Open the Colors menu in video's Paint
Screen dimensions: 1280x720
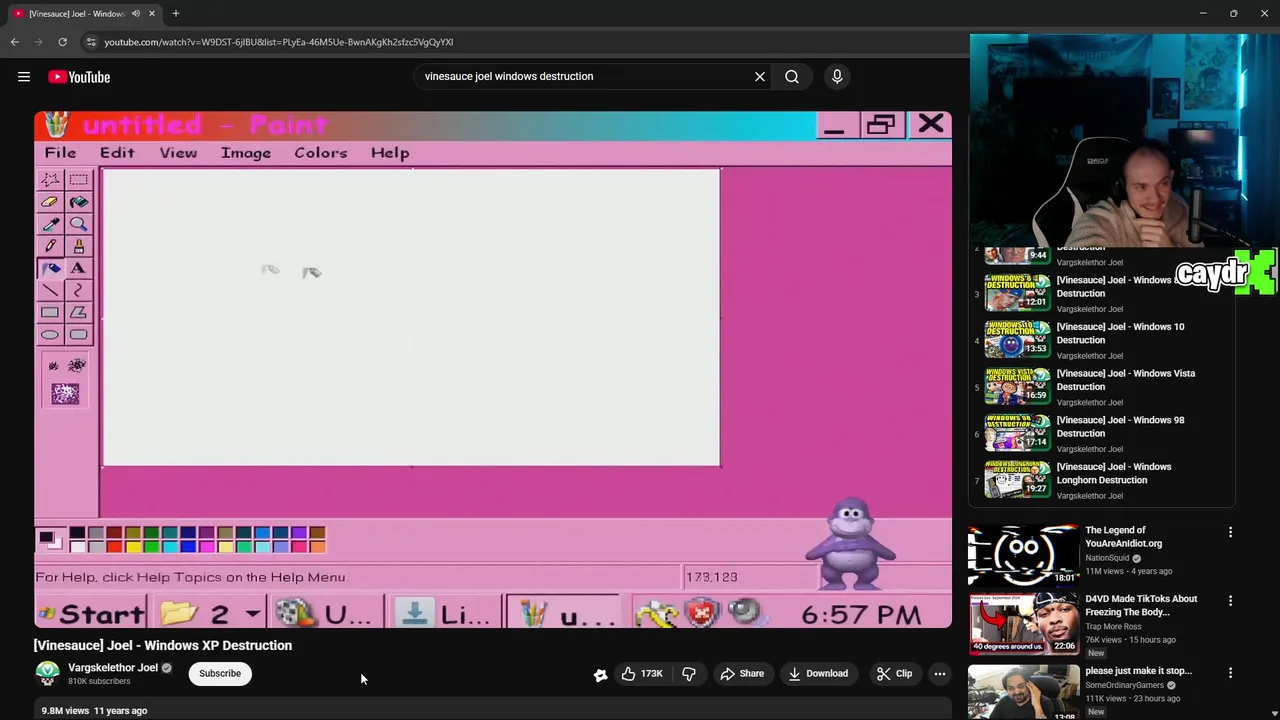tap(321, 153)
